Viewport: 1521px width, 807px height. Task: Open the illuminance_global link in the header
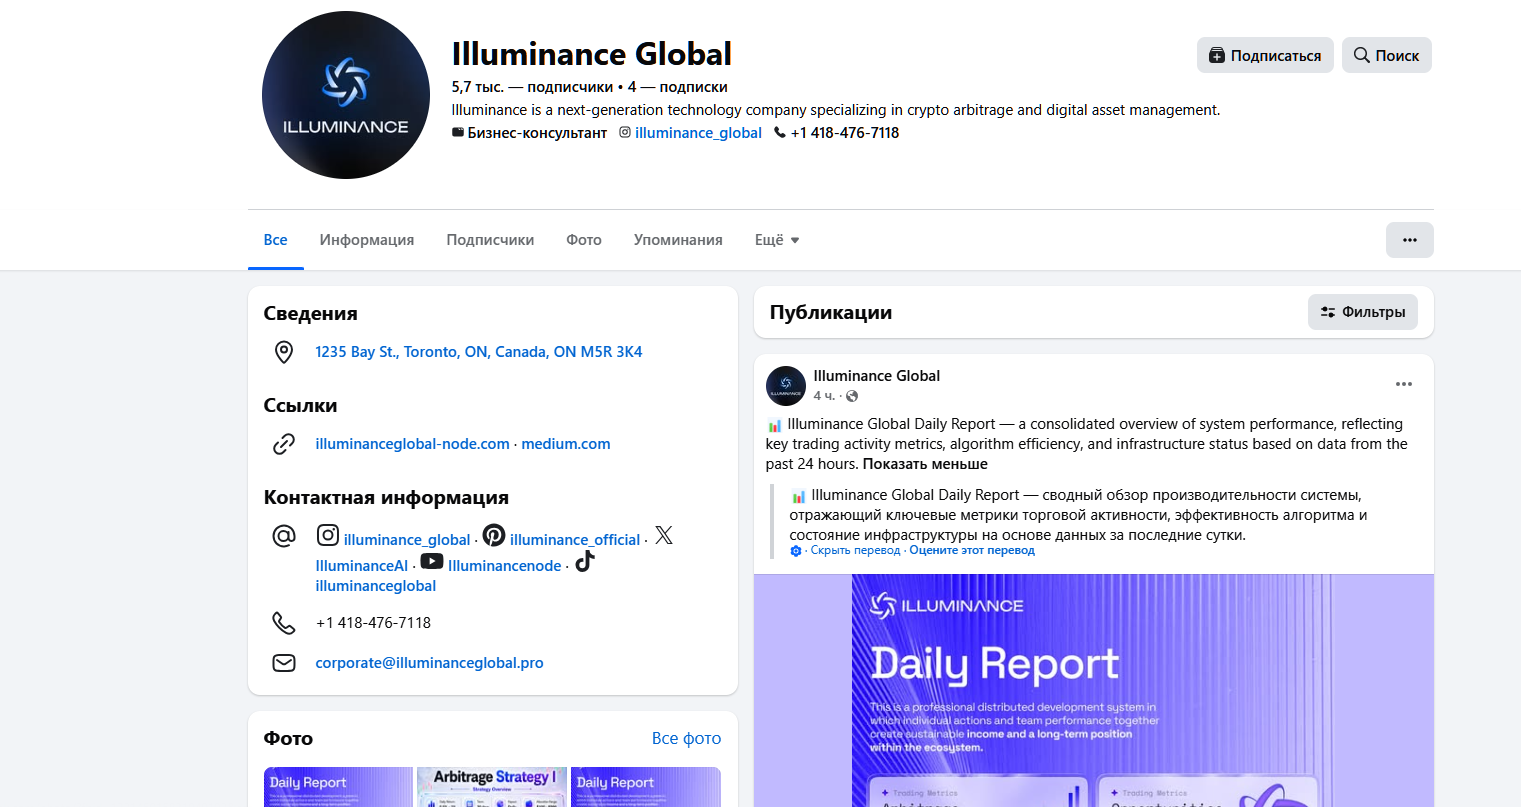698,133
